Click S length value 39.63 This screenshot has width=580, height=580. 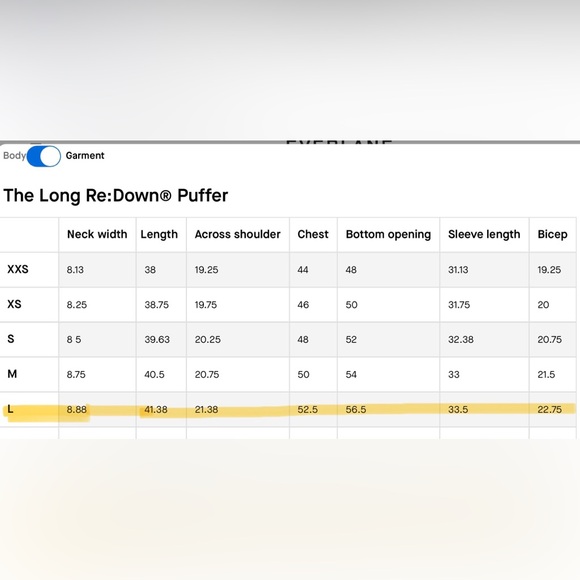click(157, 340)
